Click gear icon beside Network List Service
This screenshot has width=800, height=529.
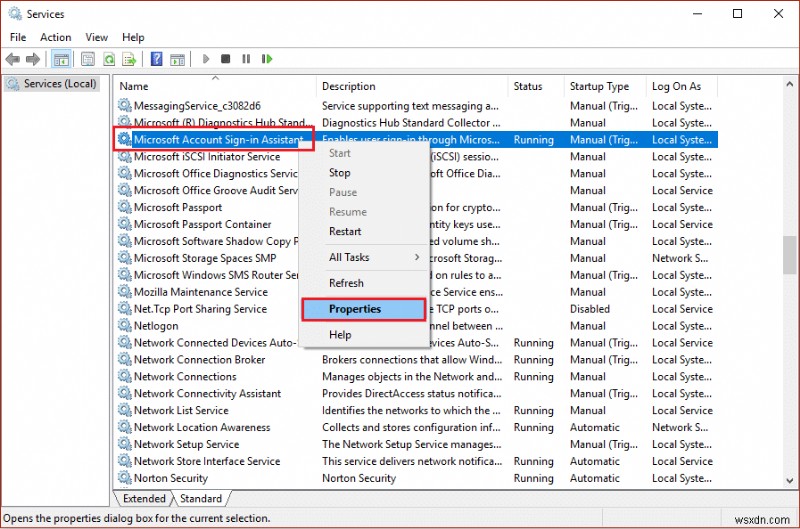point(124,410)
